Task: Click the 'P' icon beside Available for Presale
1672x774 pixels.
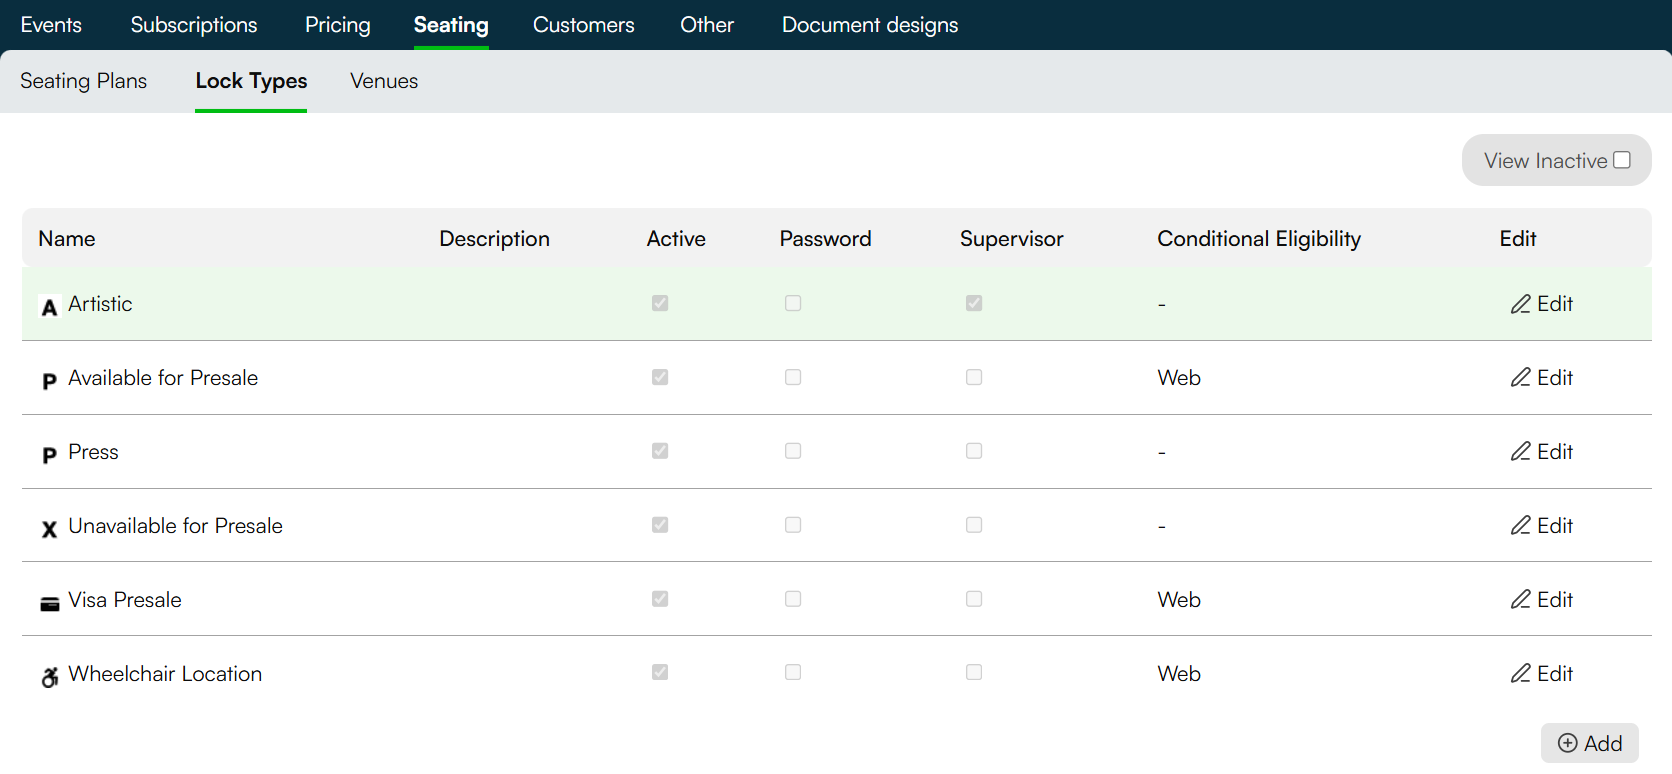Action: tap(49, 381)
